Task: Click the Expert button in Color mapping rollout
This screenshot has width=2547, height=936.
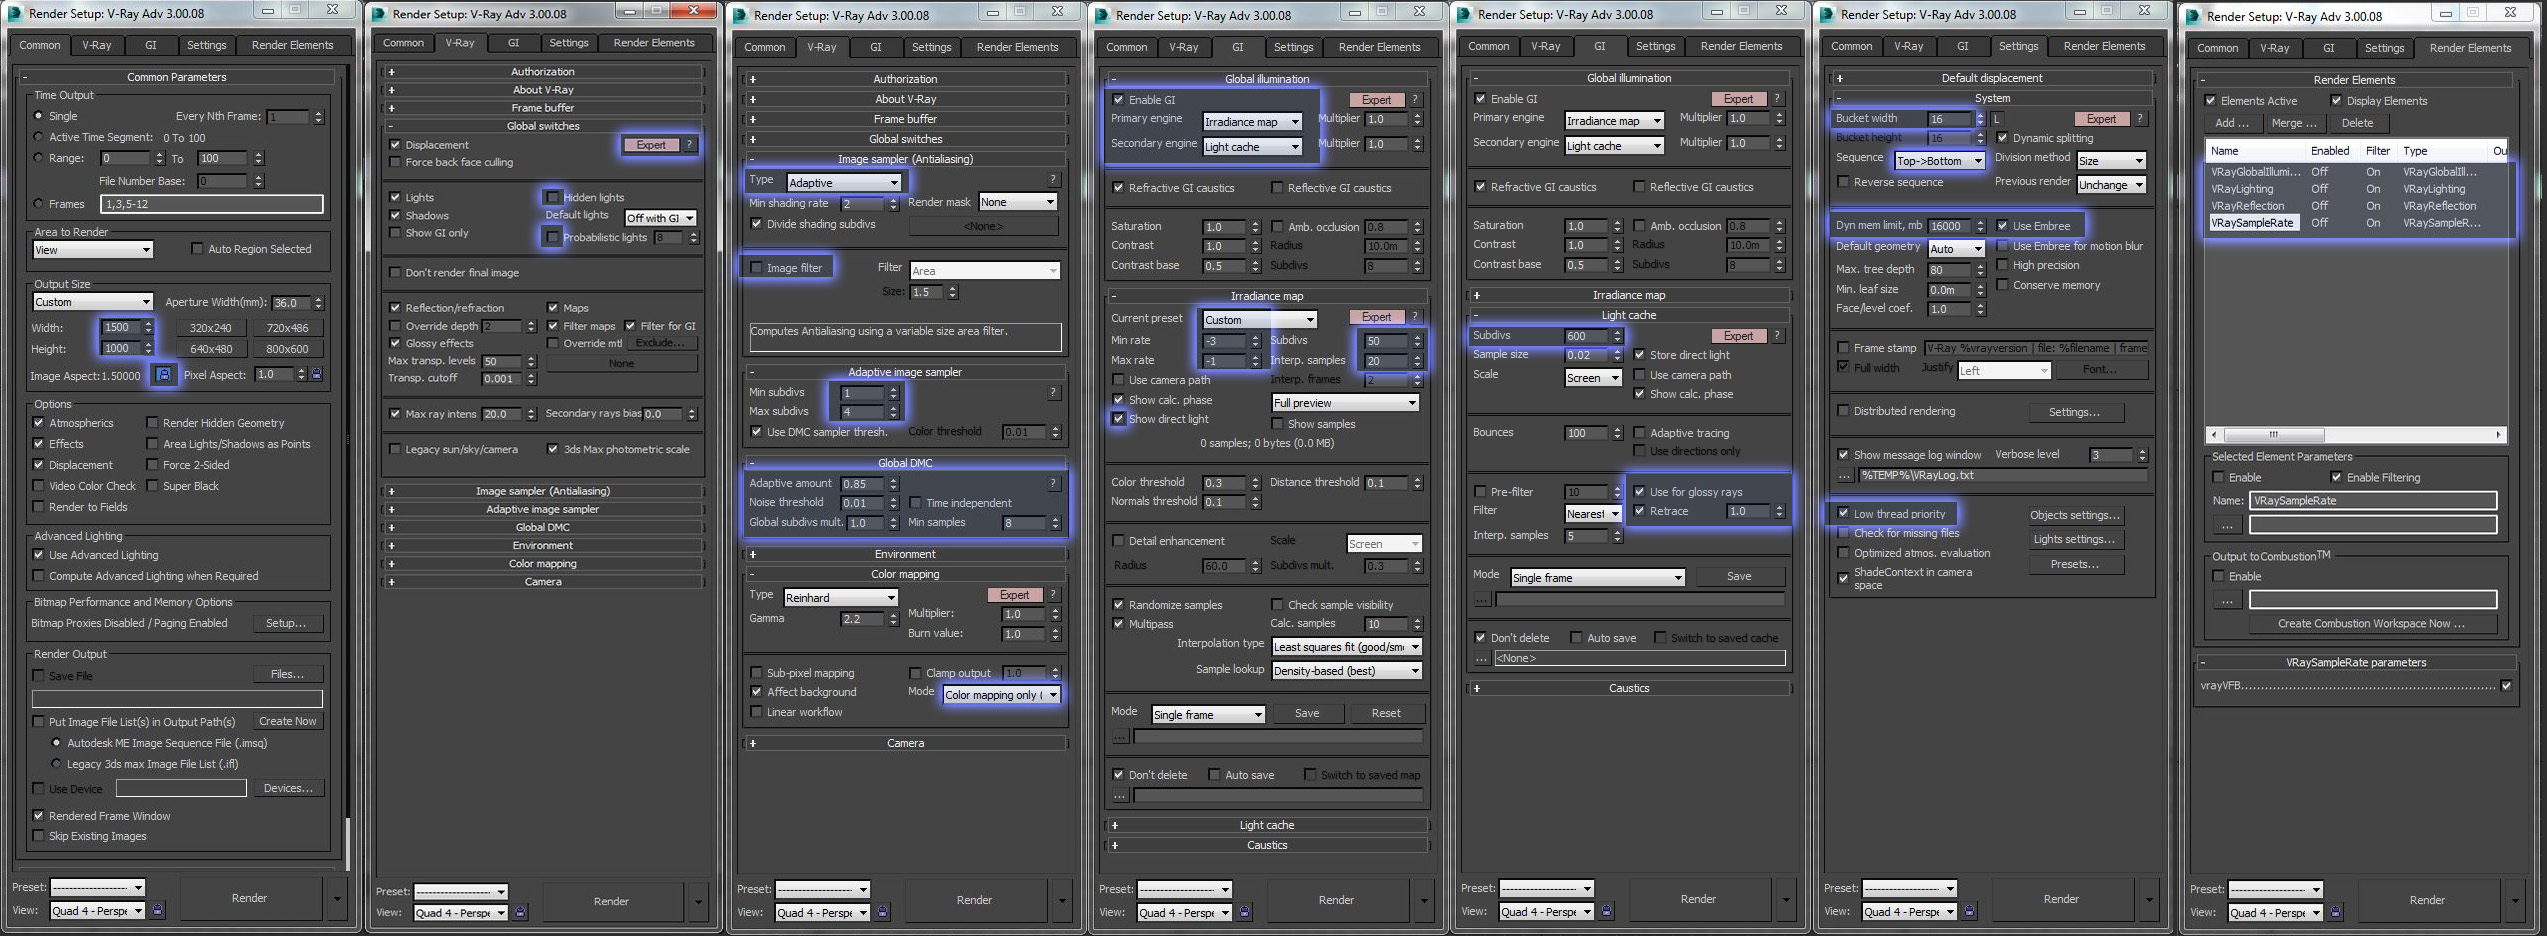Action: pos(1014,595)
